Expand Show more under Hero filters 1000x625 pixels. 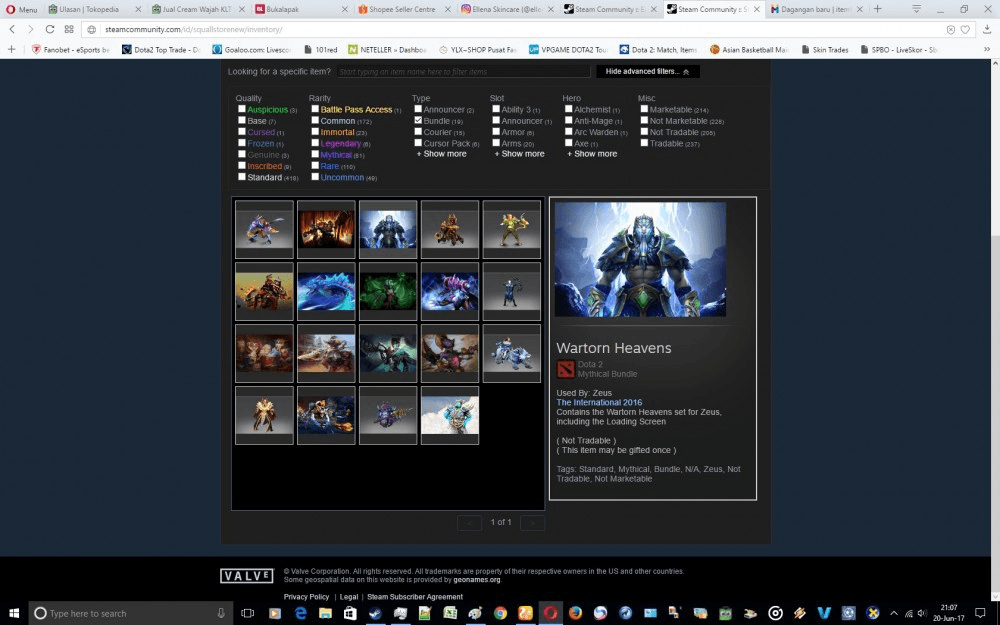[x=592, y=154]
